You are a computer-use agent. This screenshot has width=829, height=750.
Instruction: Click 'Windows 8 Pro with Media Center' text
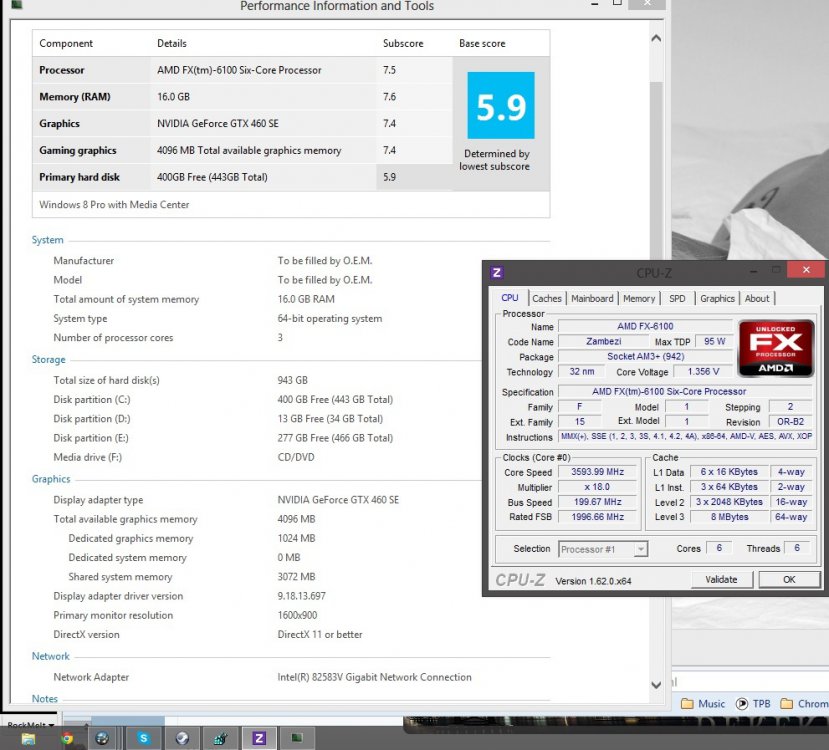[x=114, y=205]
